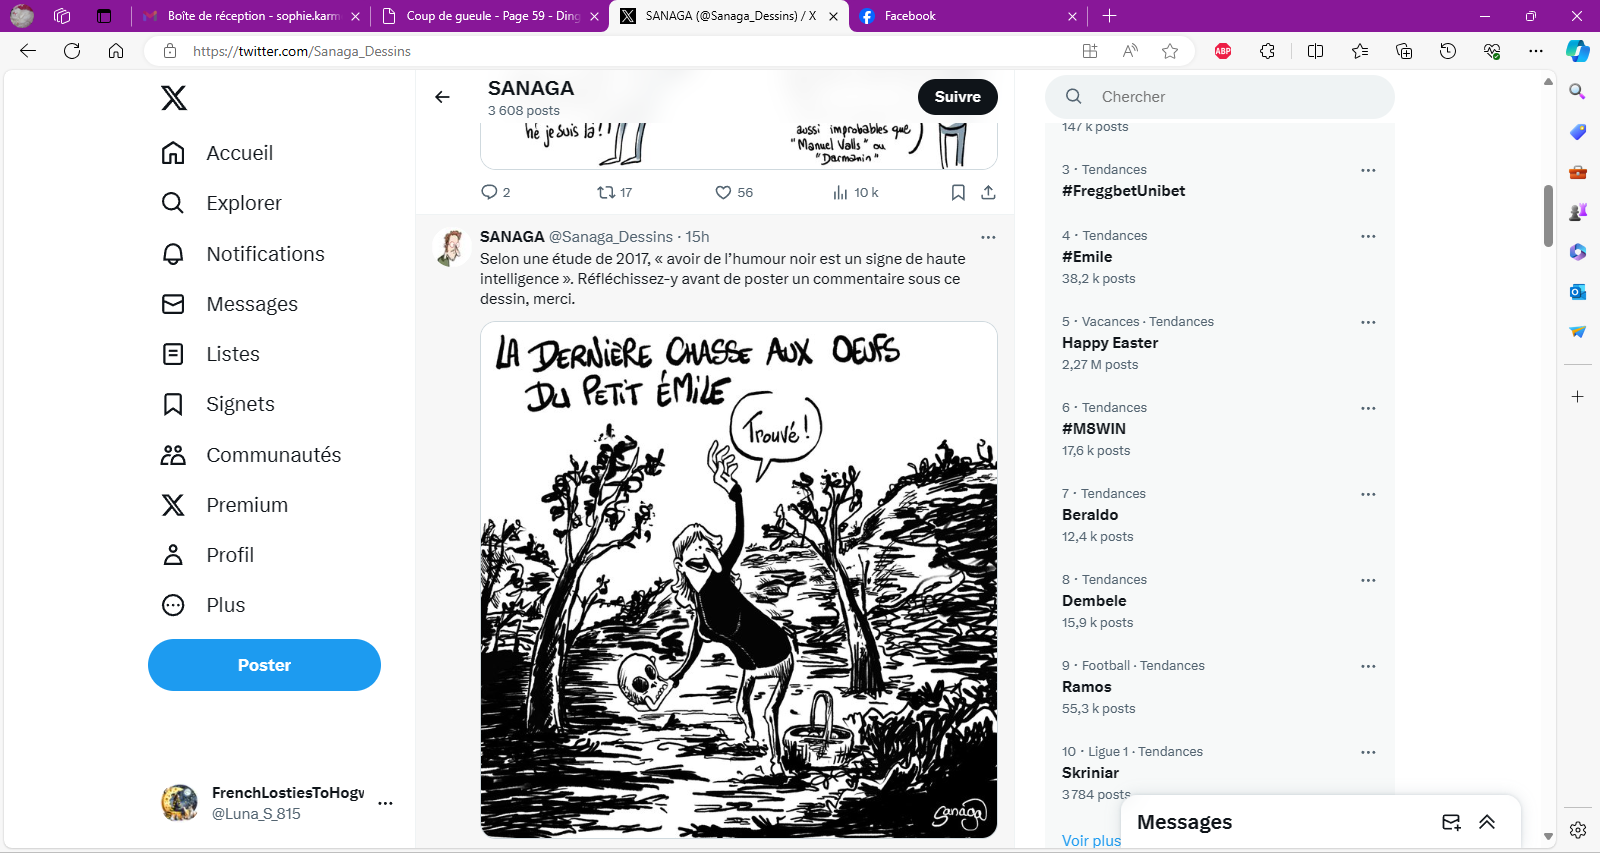Open the Dembele trend
This screenshot has width=1600, height=853.
[1094, 601]
